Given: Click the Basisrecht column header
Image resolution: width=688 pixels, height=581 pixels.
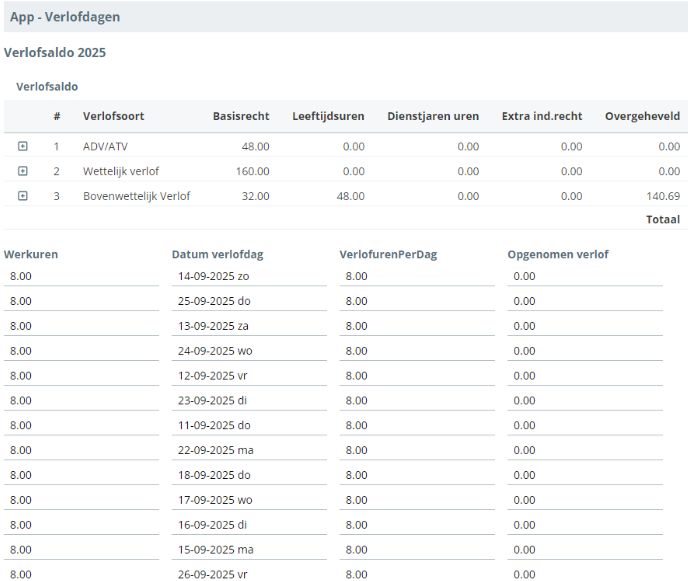Looking at the screenshot, I should [x=241, y=116].
